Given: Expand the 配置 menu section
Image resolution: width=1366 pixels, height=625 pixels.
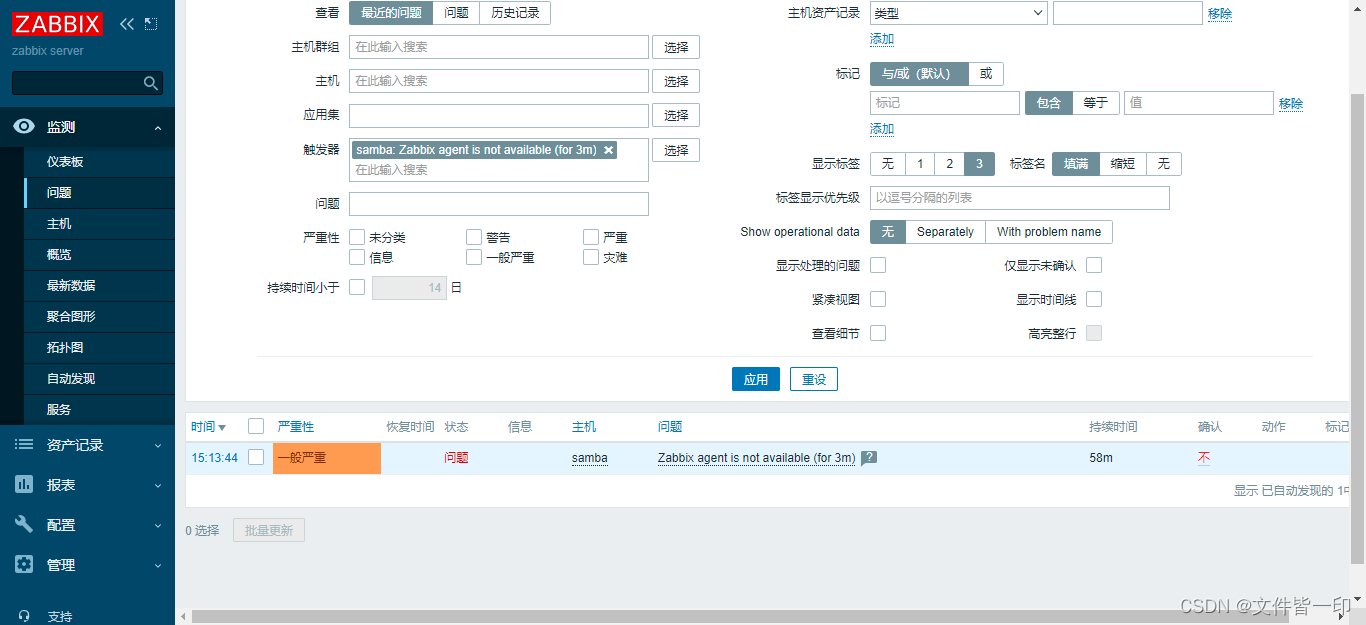Looking at the screenshot, I should 158,526.
